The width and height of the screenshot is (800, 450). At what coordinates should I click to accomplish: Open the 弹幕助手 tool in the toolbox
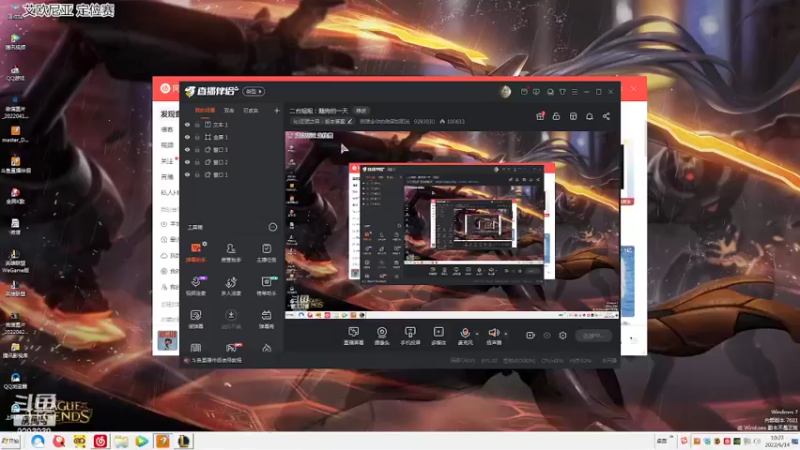click(x=196, y=253)
